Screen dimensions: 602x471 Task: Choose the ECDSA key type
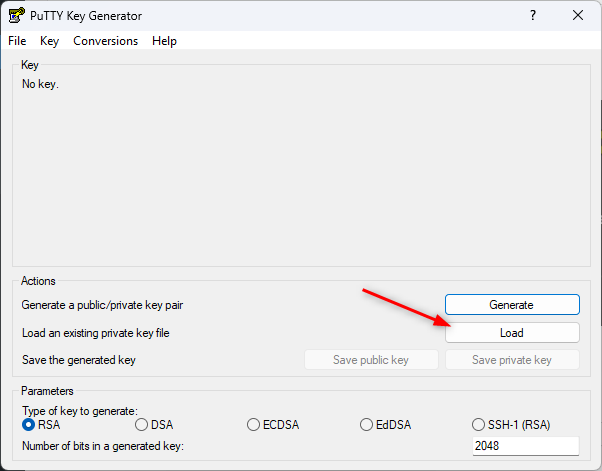tap(273, 425)
